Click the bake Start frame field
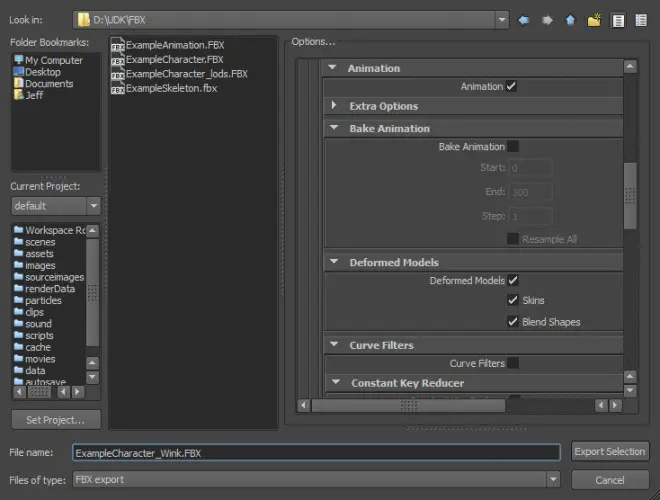 (x=530, y=168)
